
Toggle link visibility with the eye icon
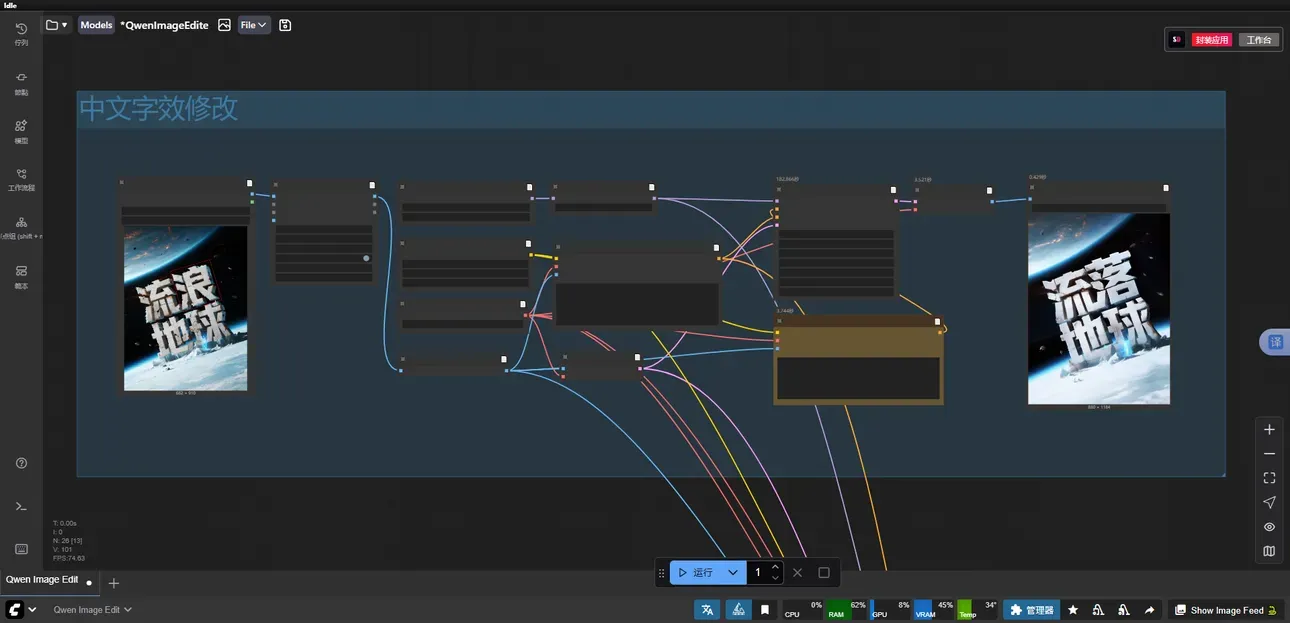coord(1269,527)
